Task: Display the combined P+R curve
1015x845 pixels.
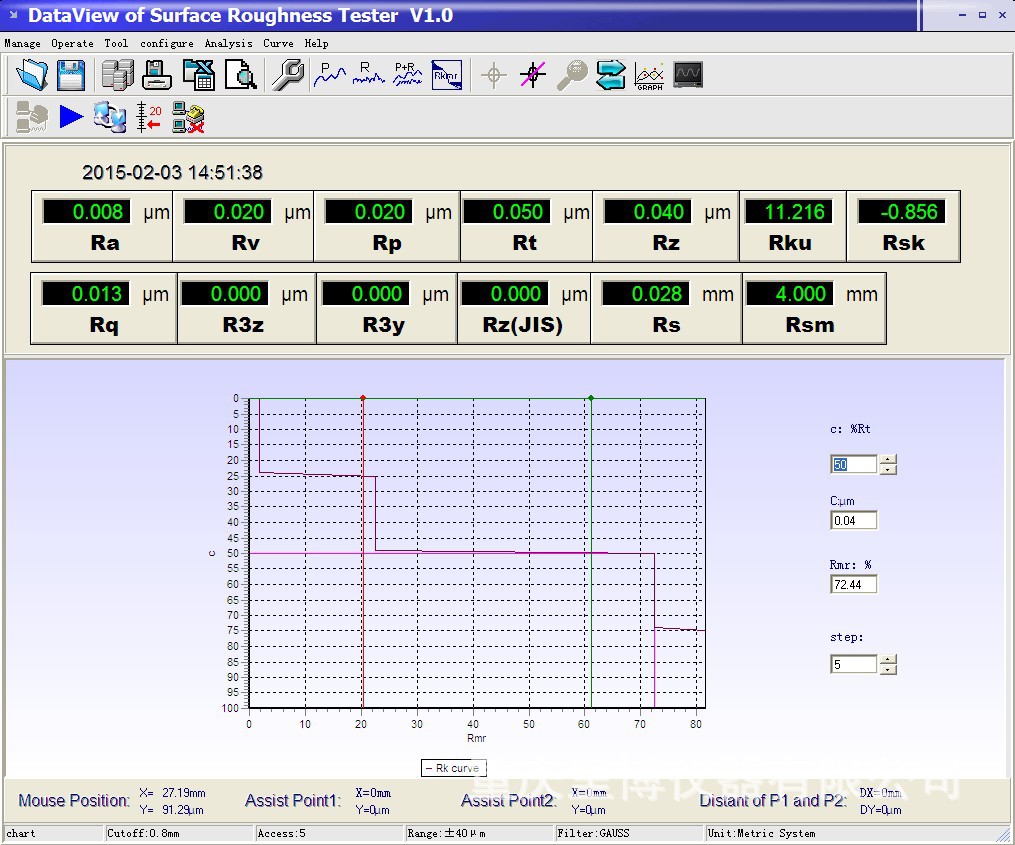Action: click(x=408, y=75)
